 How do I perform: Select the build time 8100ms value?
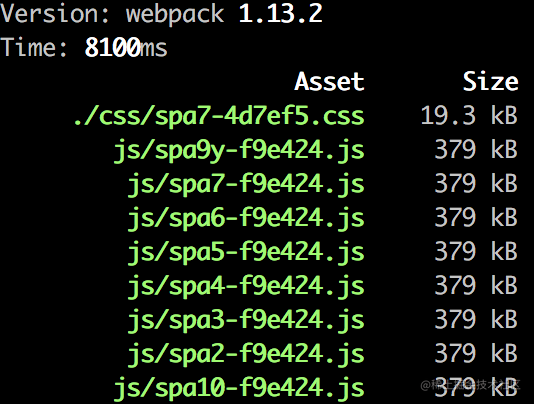(126, 47)
